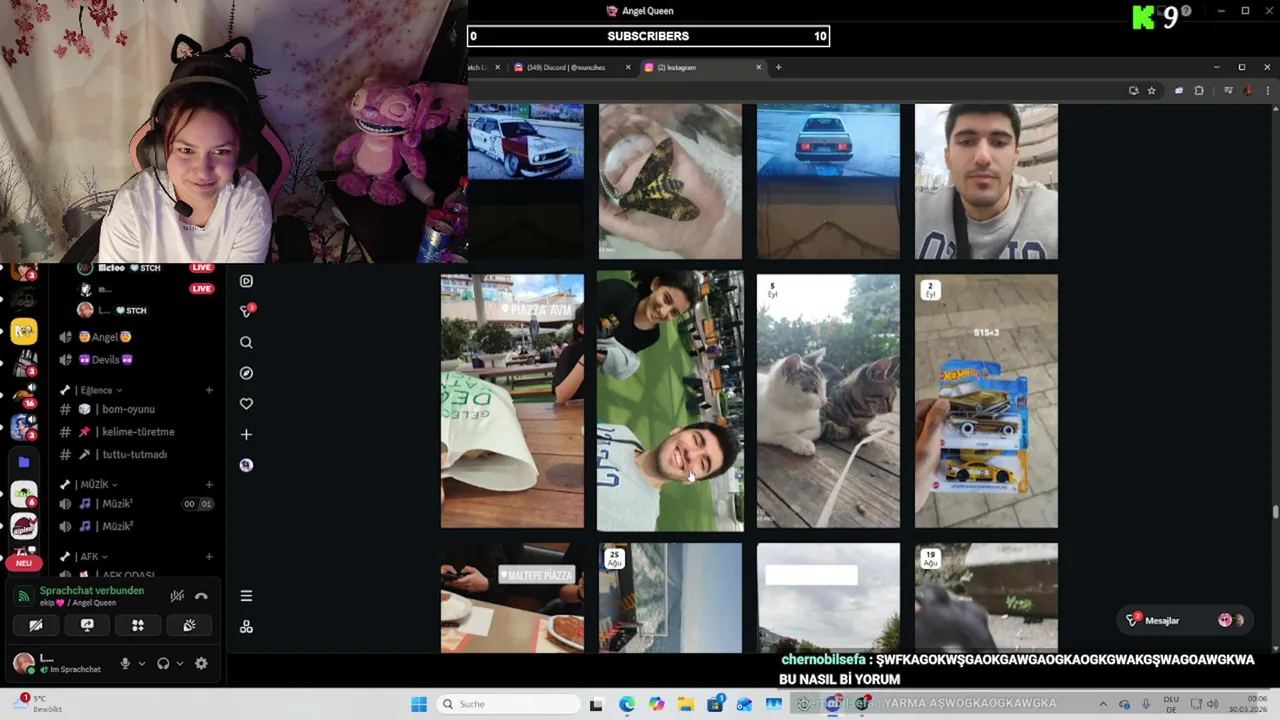Collapse the AFK category in Discord
Viewport: 1280px width, 720px height.
tap(84, 556)
